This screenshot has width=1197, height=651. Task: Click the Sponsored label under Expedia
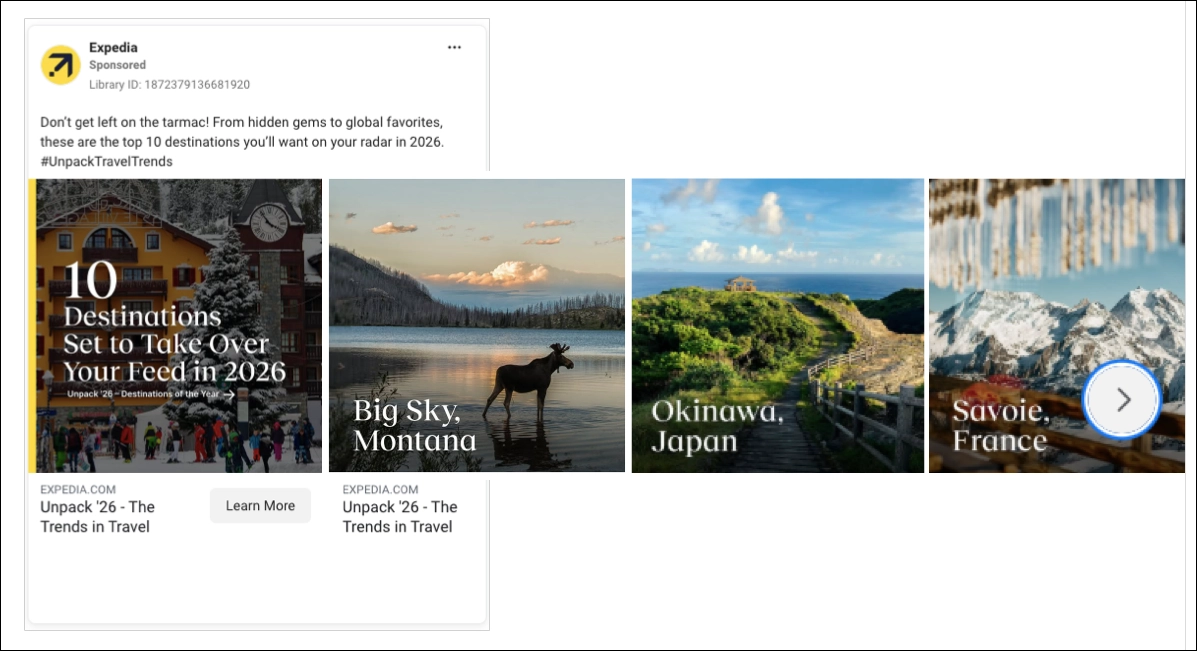(117, 64)
